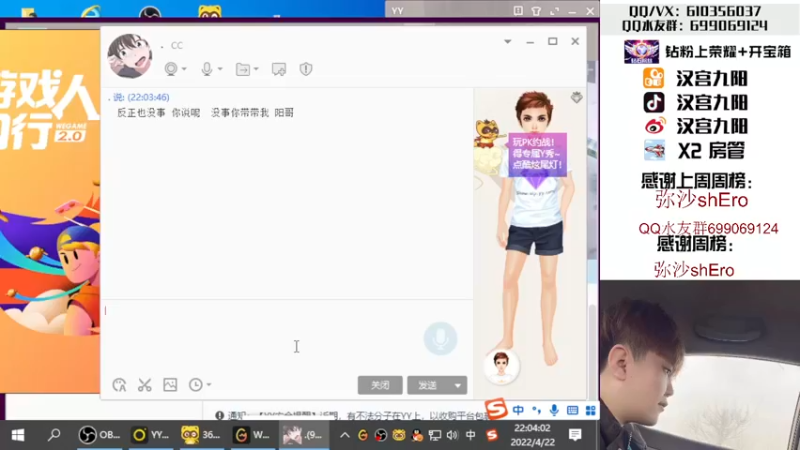Image resolution: width=800 pixels, height=450 pixels.
Task: Select the active chat taskbar button
Action: click(303, 435)
